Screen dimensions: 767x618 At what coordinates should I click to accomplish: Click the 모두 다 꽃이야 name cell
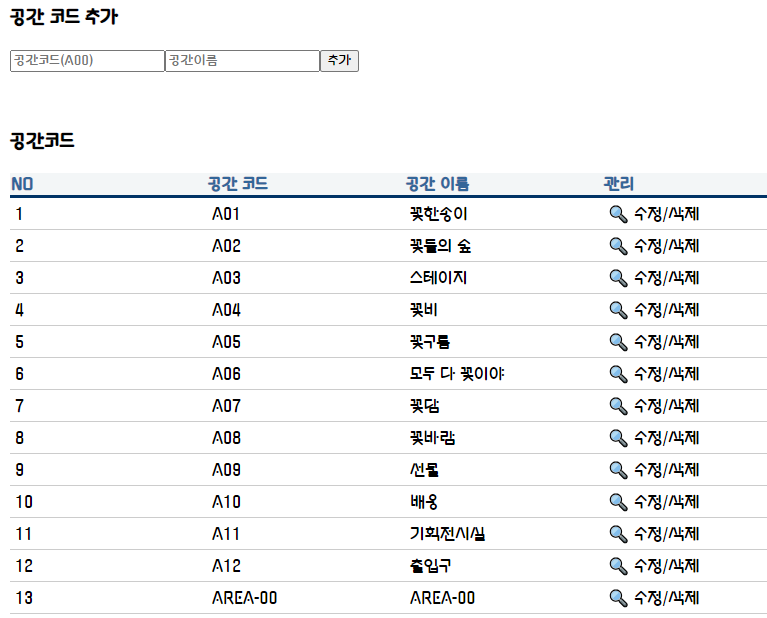[x=457, y=374]
